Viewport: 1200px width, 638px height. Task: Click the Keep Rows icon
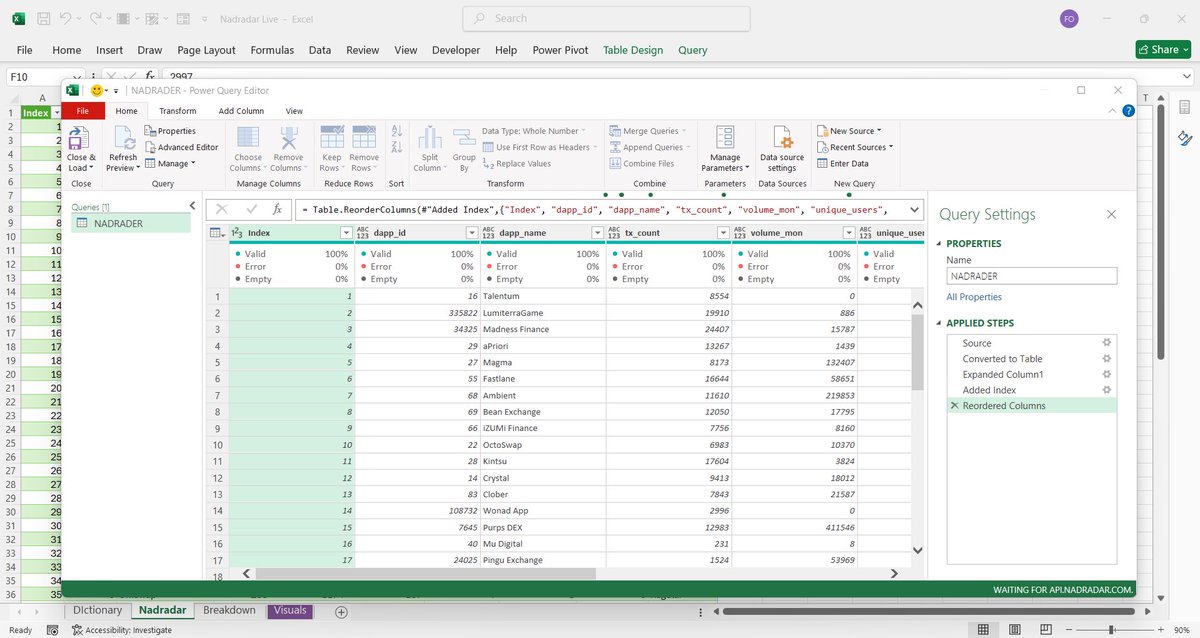pos(331,139)
